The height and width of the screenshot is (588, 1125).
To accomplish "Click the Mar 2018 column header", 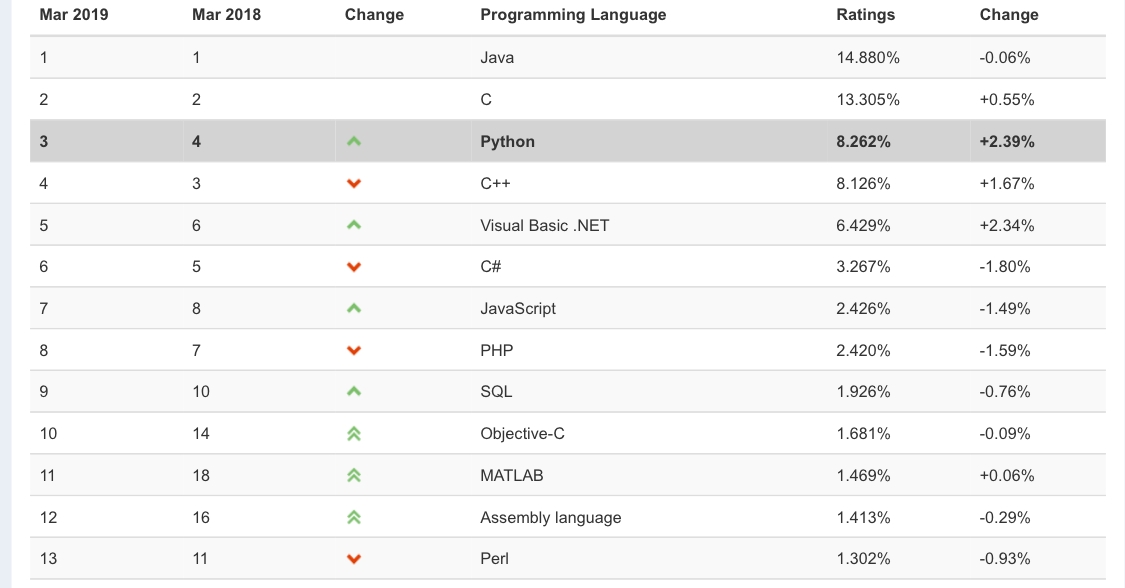I will (x=226, y=15).
